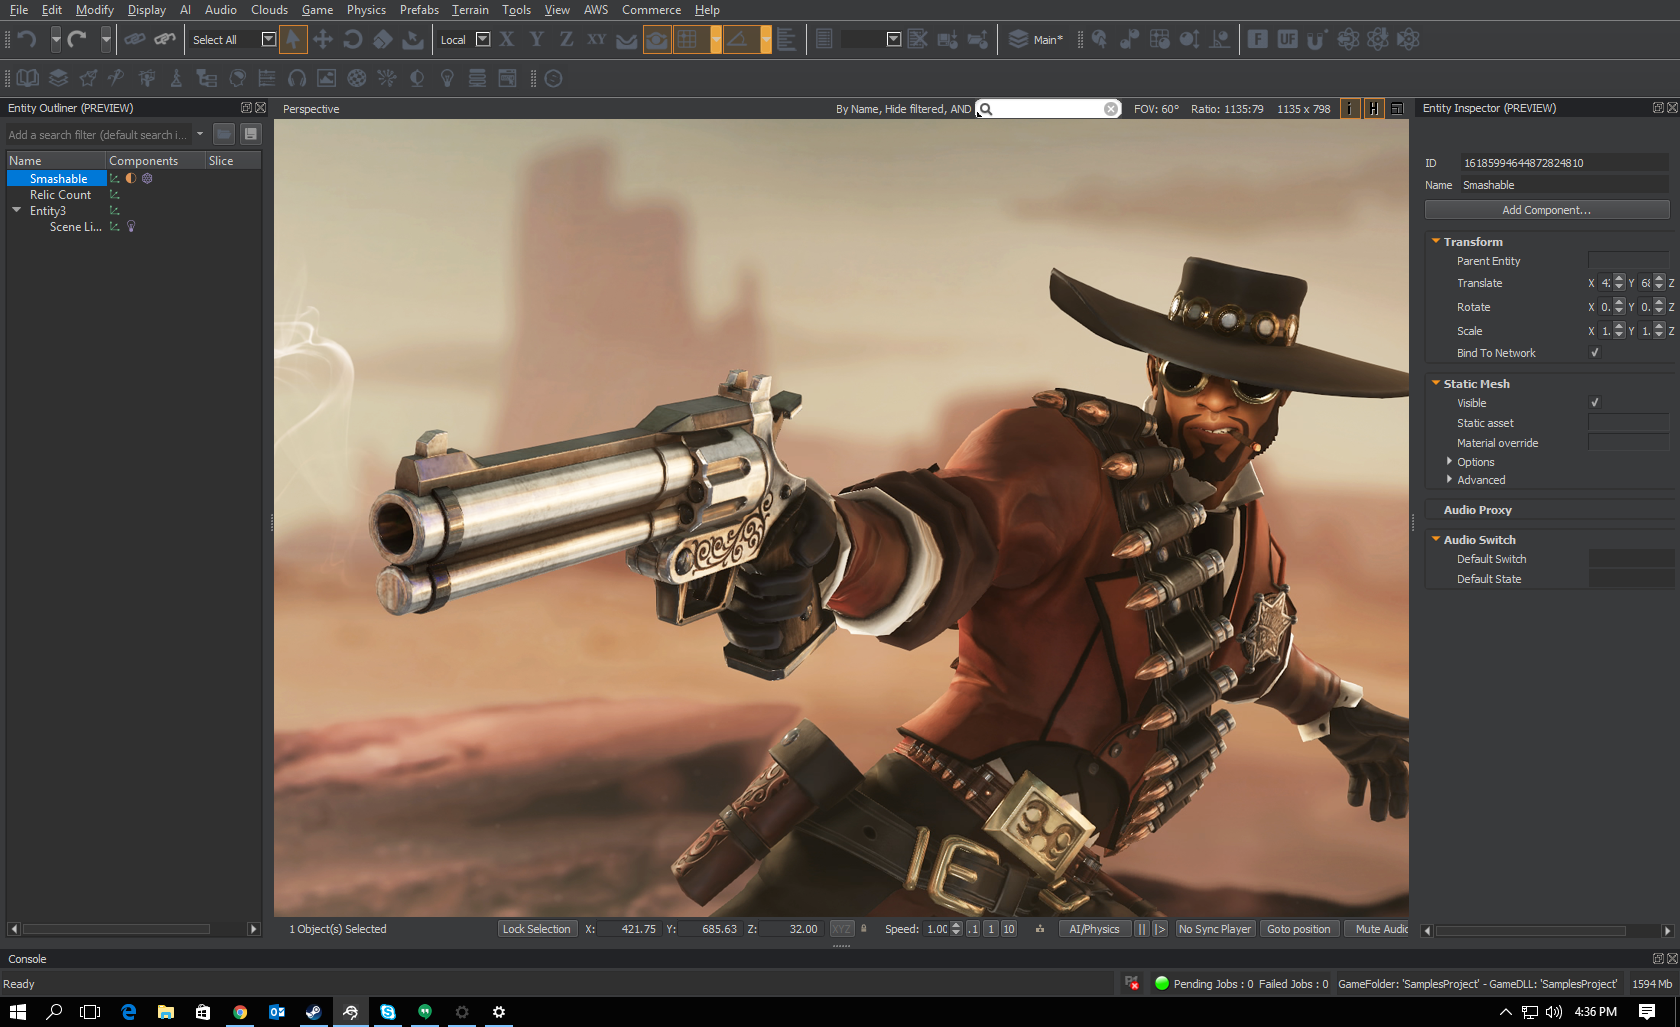Toggle viewport info 'i' display
This screenshot has width=1680, height=1027.
(1350, 109)
